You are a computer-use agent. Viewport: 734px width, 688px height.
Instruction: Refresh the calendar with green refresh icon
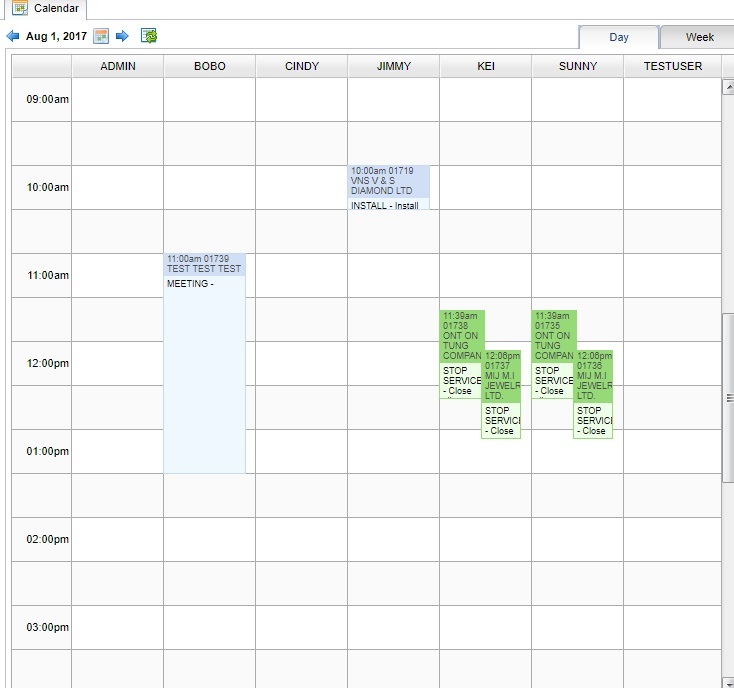point(149,37)
